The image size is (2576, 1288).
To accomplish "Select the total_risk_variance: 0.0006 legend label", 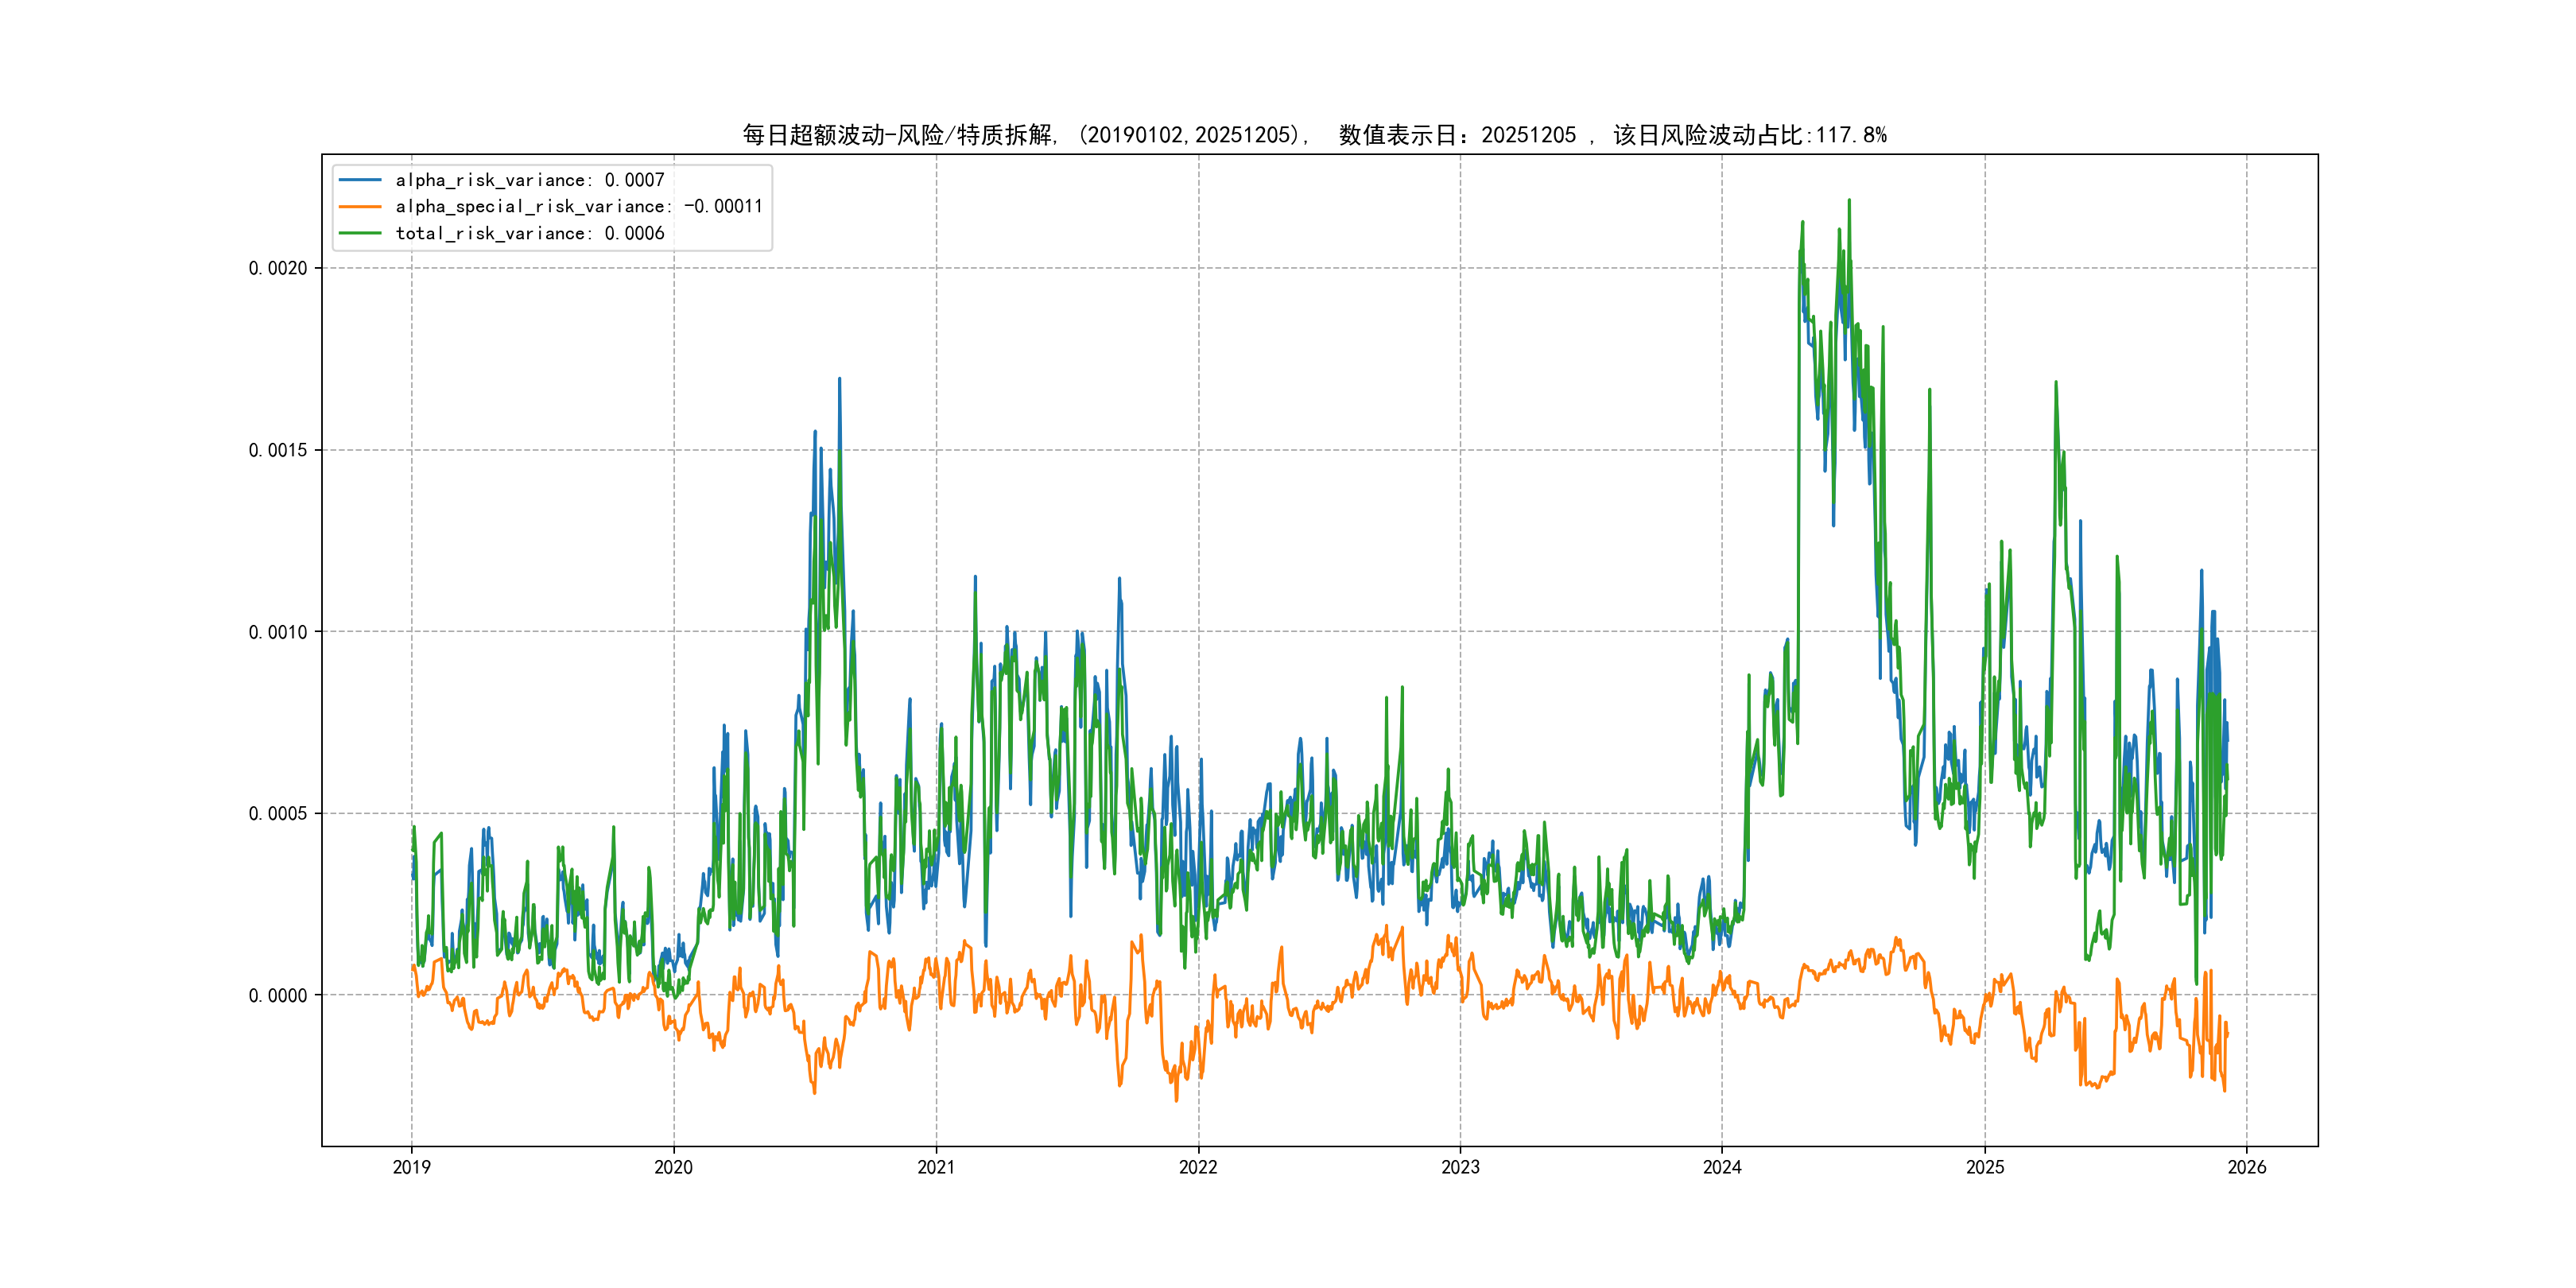I will tap(529, 233).
